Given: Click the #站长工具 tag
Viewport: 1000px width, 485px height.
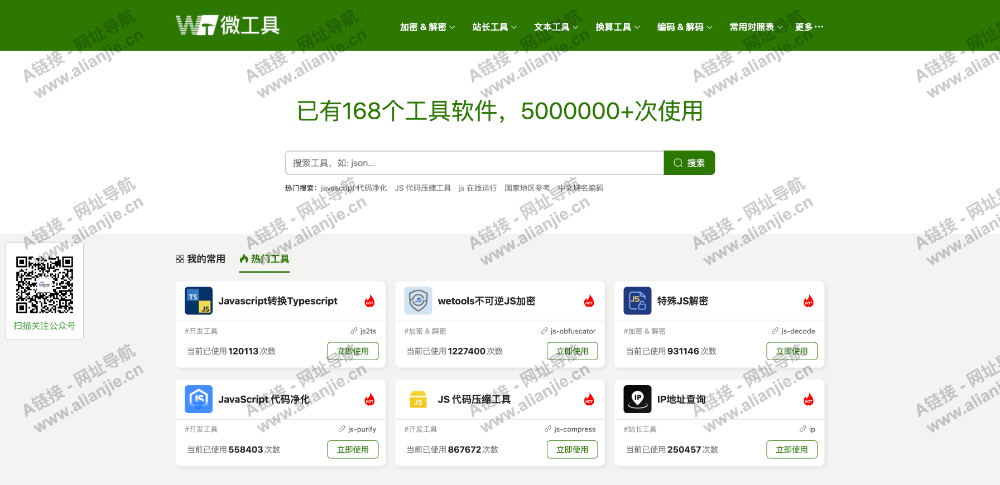Looking at the screenshot, I should (640, 429).
